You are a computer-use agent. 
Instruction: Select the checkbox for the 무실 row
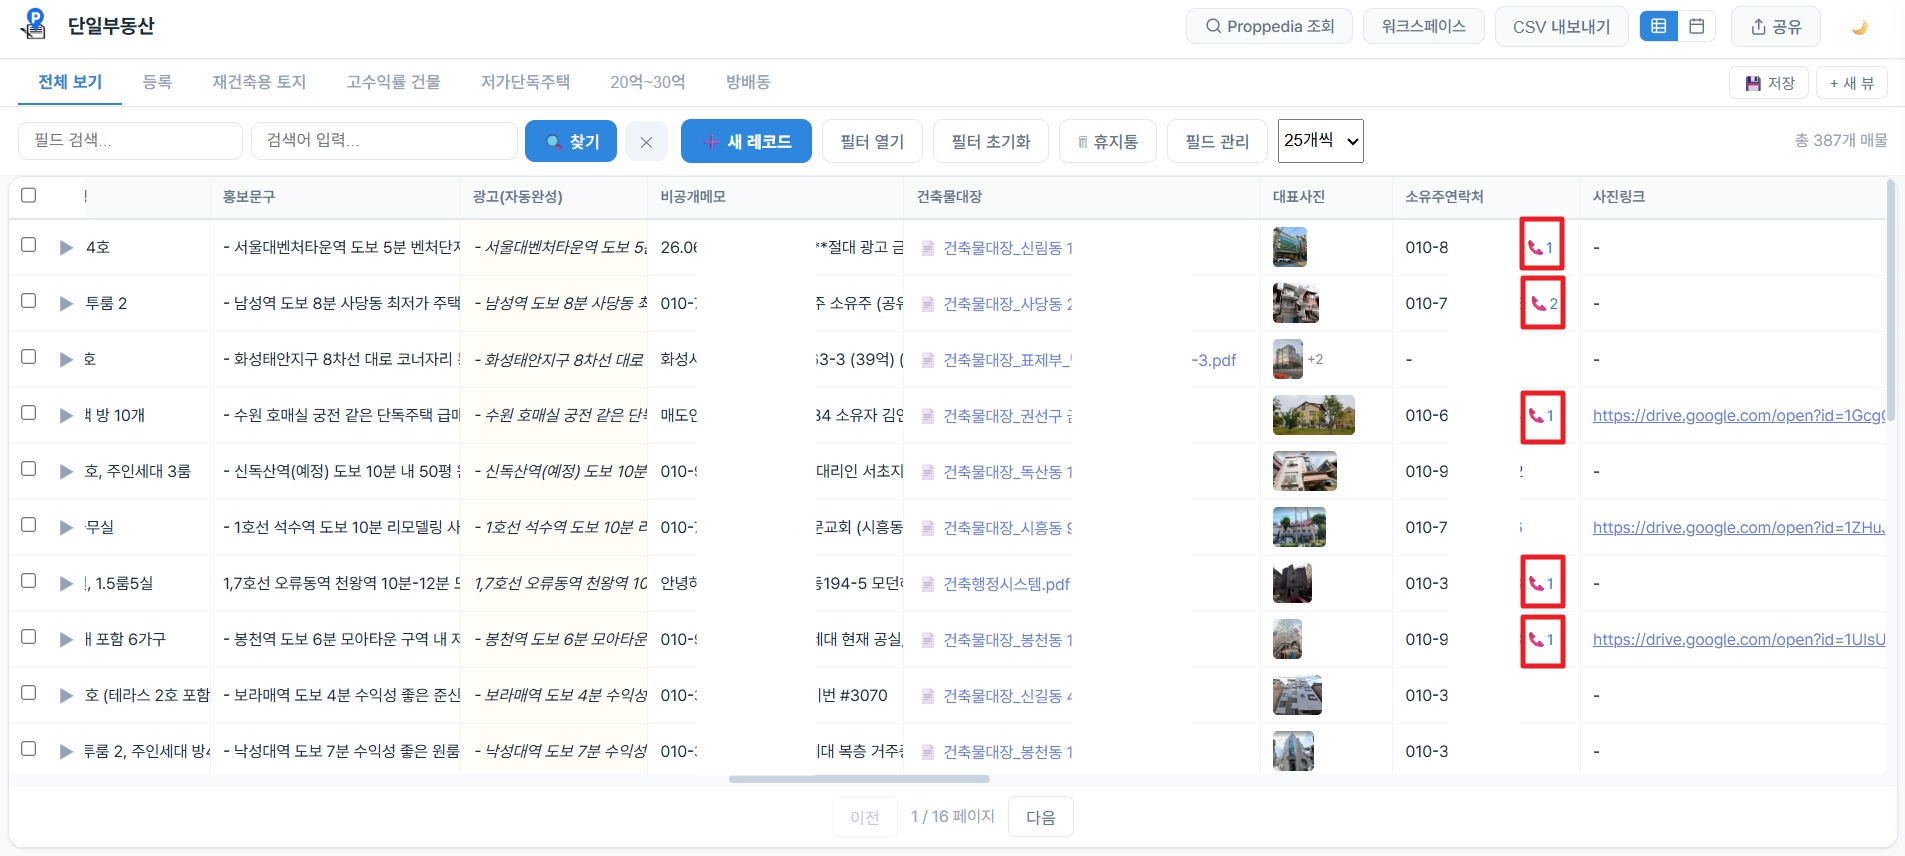click(x=29, y=525)
